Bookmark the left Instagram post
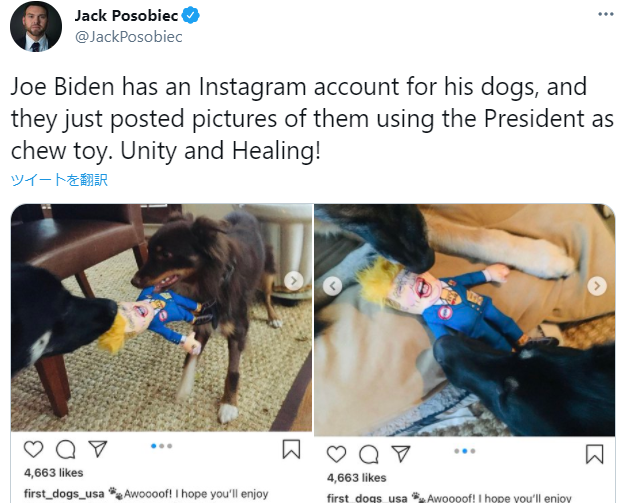The image size is (627, 503). (291, 449)
